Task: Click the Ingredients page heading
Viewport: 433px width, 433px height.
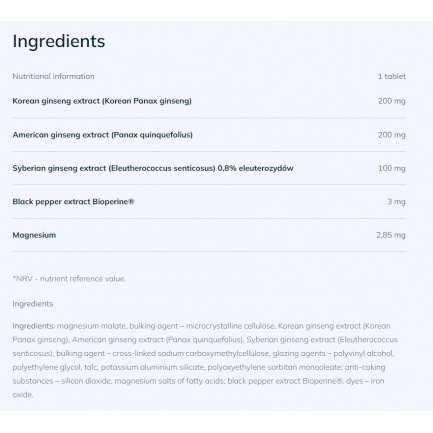Action: click(59, 42)
